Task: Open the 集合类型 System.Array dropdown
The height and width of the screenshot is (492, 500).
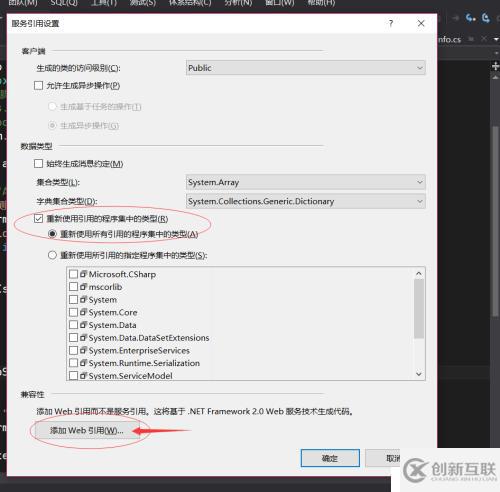Action: click(306, 182)
